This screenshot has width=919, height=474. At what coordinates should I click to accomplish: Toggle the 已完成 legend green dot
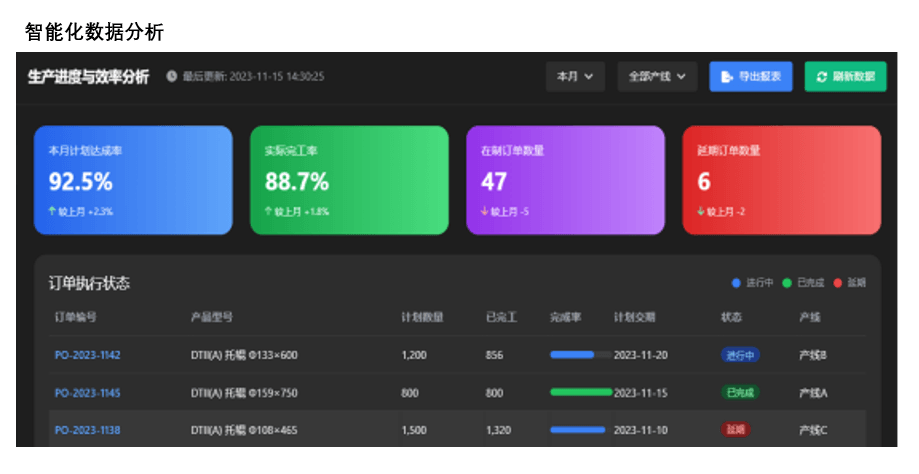[x=787, y=283]
